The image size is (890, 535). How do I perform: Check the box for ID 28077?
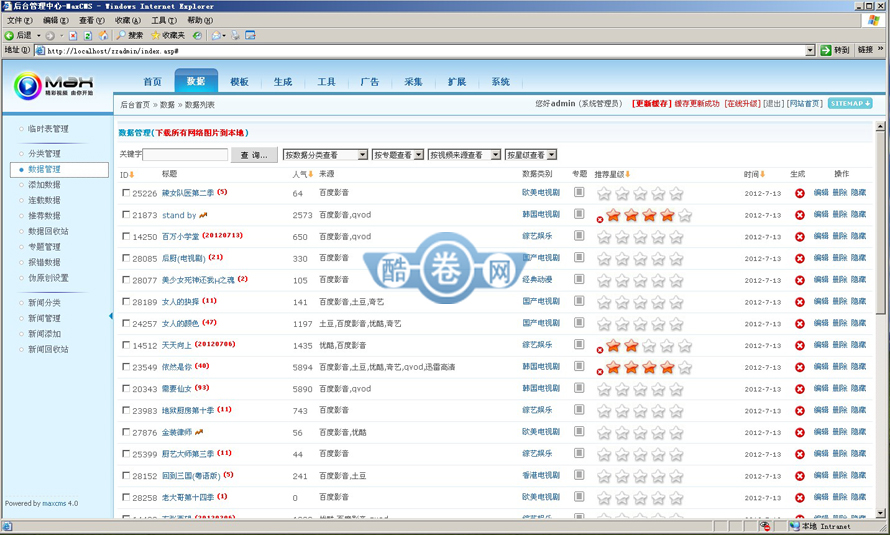[126, 280]
